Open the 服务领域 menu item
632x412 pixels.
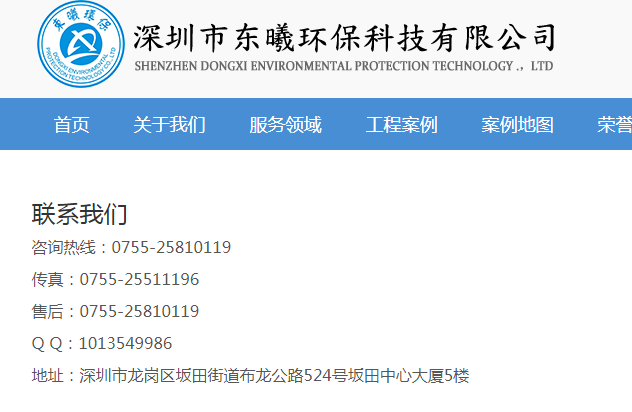coord(285,125)
